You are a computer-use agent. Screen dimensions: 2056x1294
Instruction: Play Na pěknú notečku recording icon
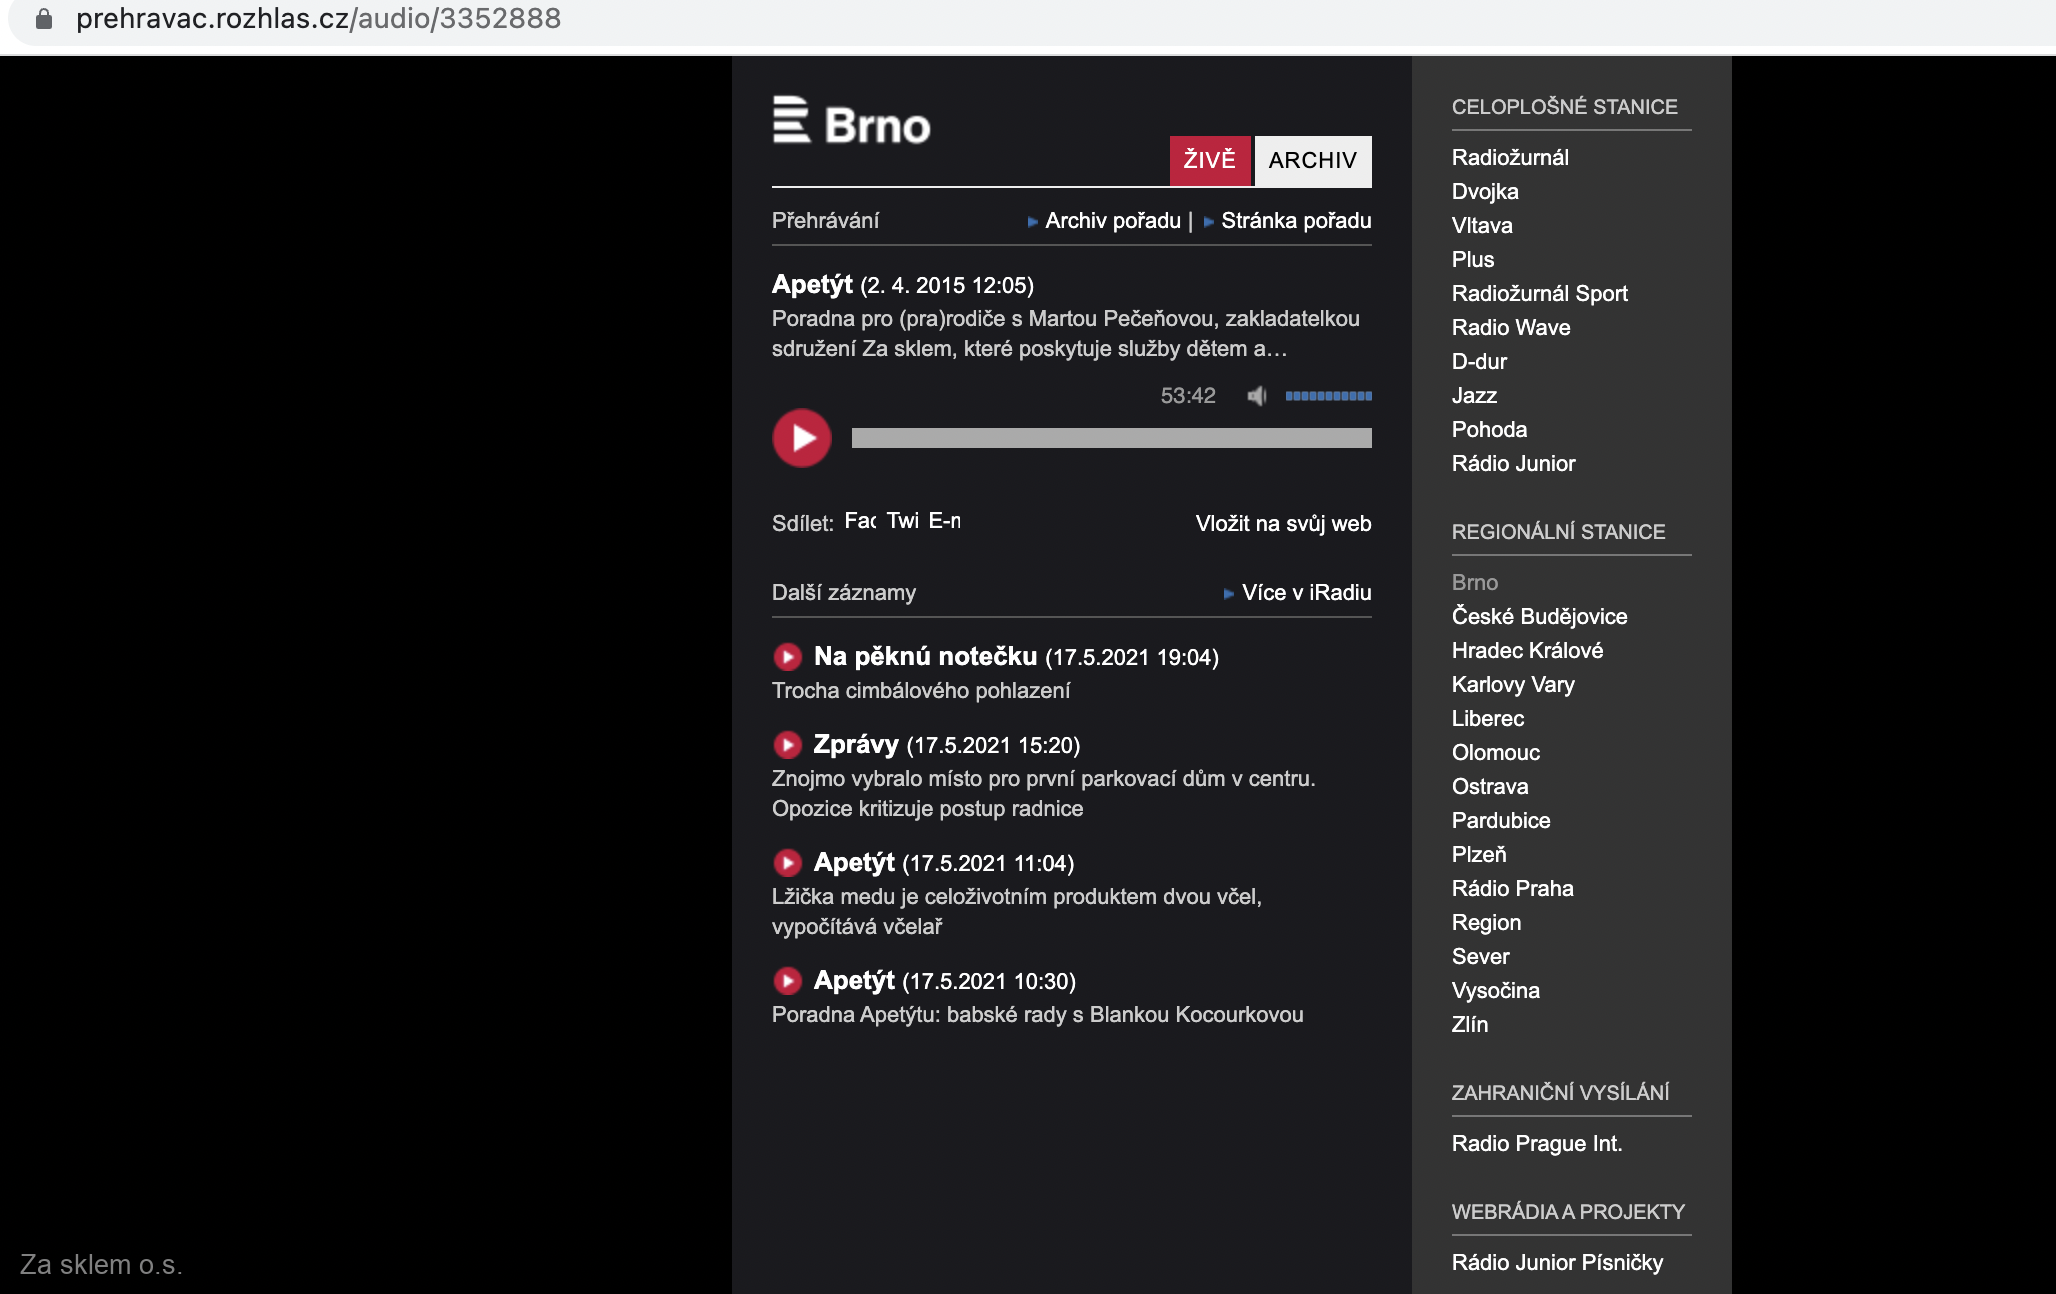pos(788,657)
